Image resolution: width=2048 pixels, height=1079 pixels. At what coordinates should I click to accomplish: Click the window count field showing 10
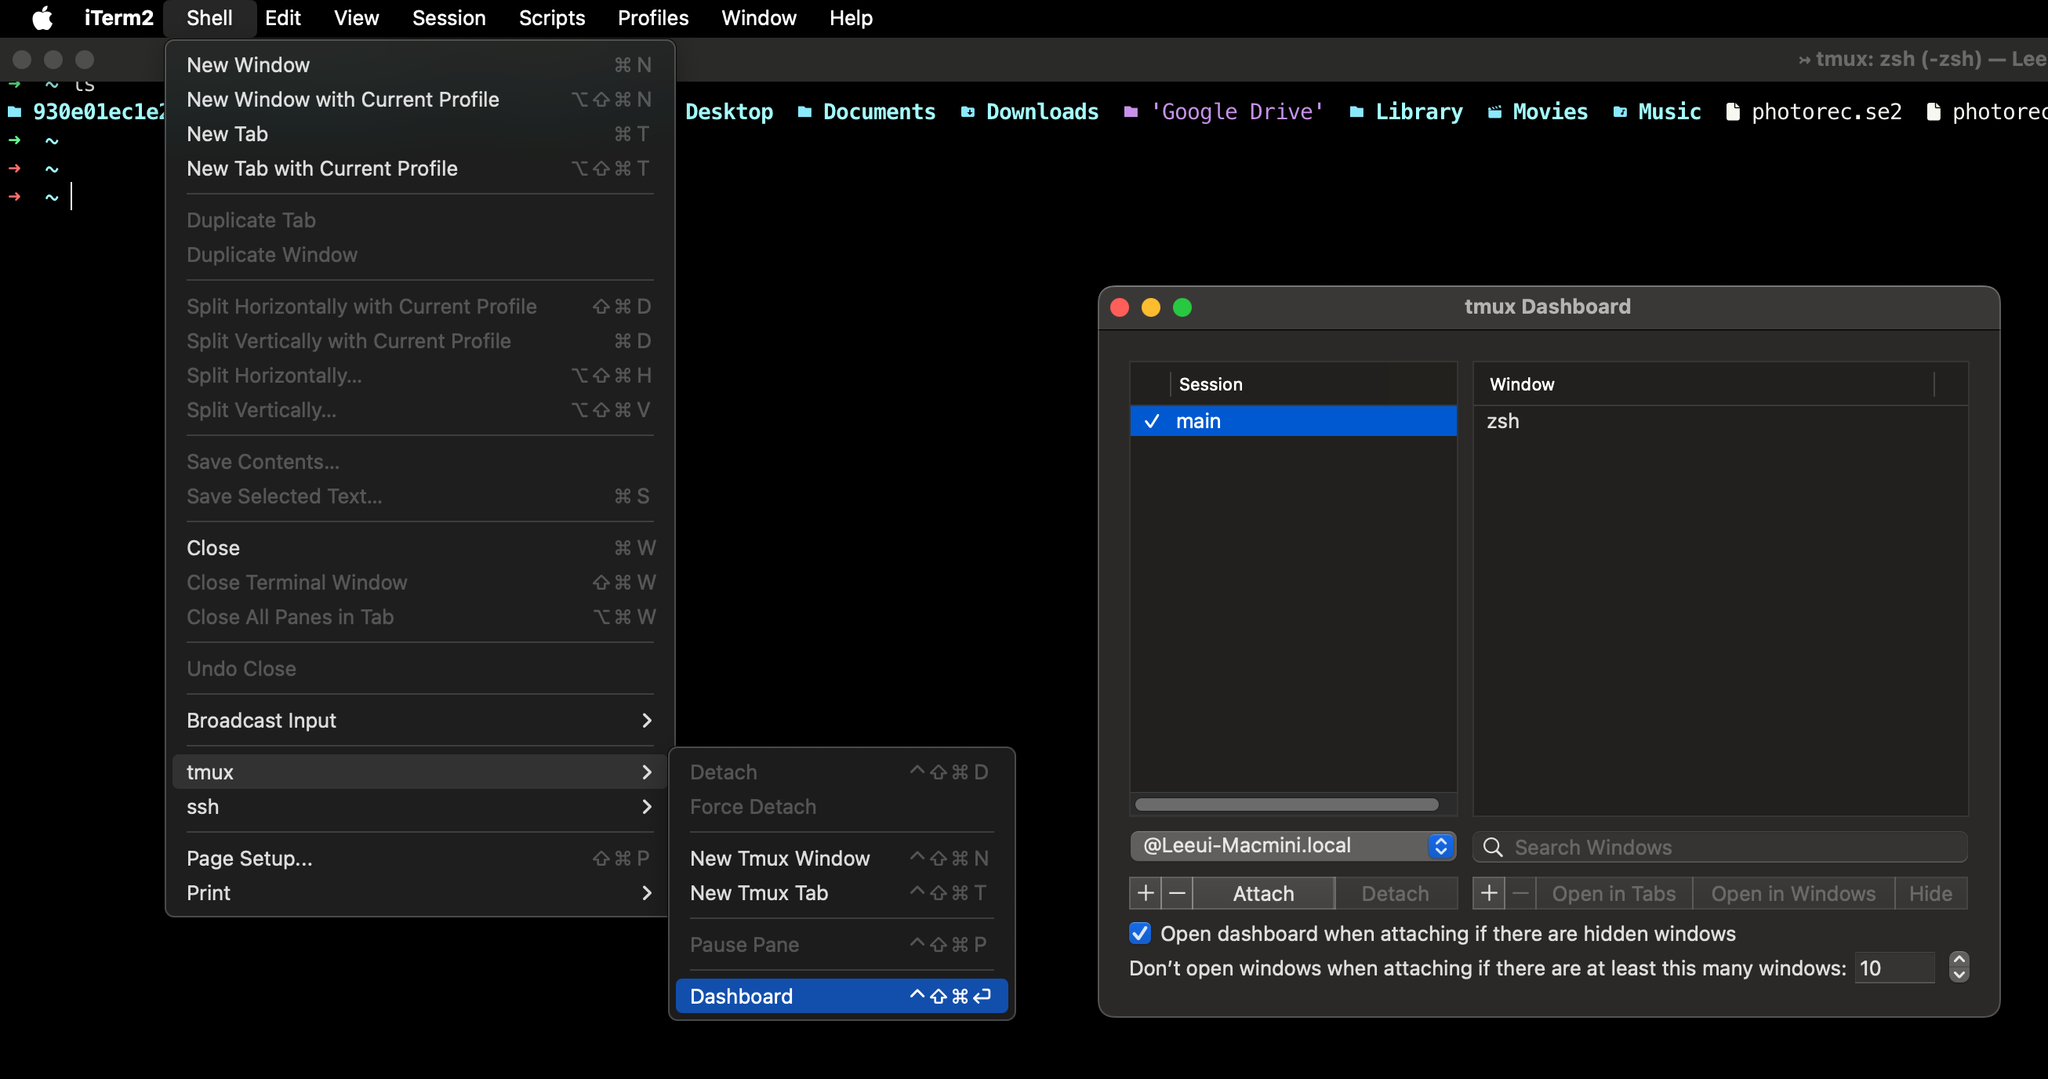pos(1894,968)
